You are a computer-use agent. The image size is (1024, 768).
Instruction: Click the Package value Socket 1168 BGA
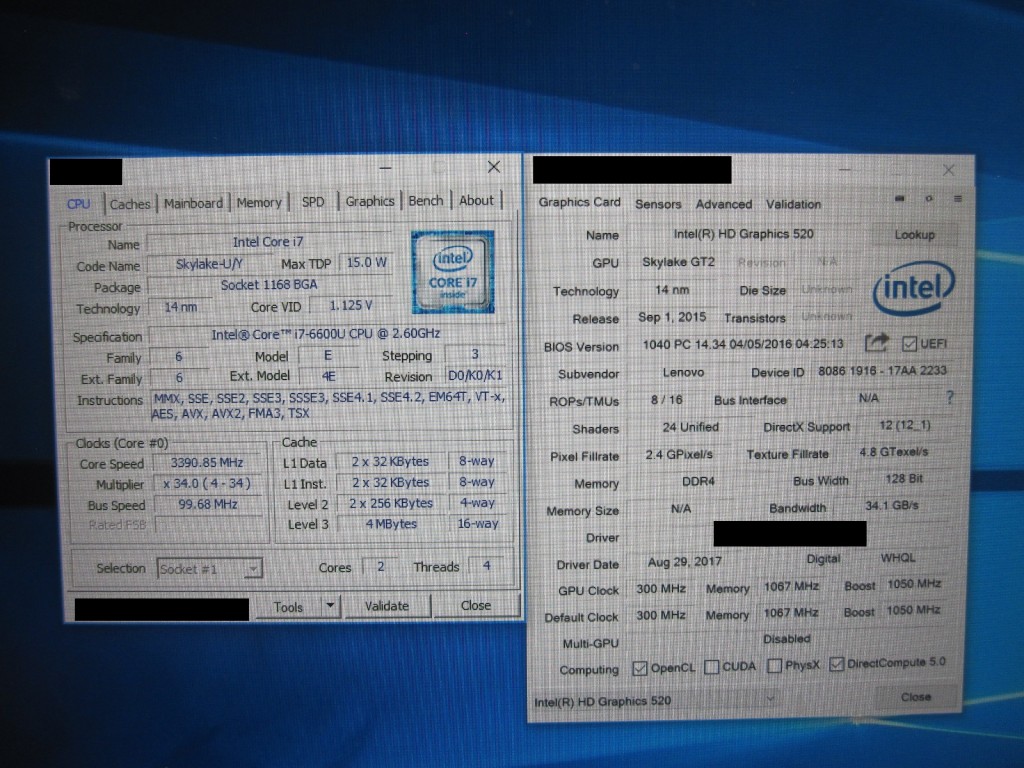coord(268,285)
